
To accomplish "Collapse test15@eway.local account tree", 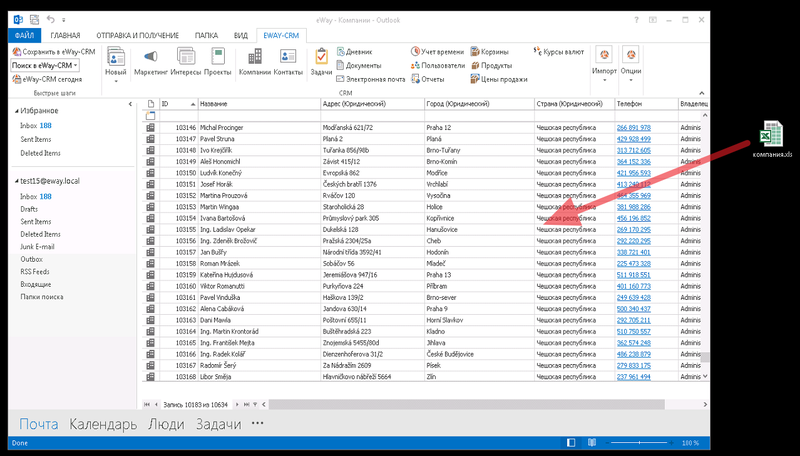I will click(17, 181).
